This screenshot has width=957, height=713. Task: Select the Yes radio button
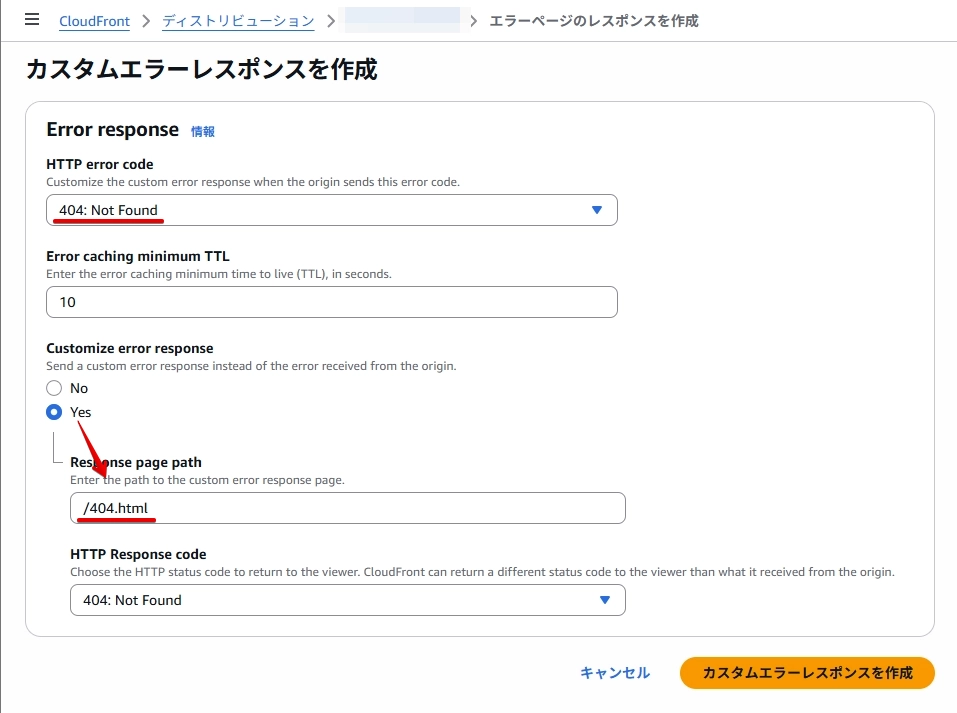[x=55, y=412]
